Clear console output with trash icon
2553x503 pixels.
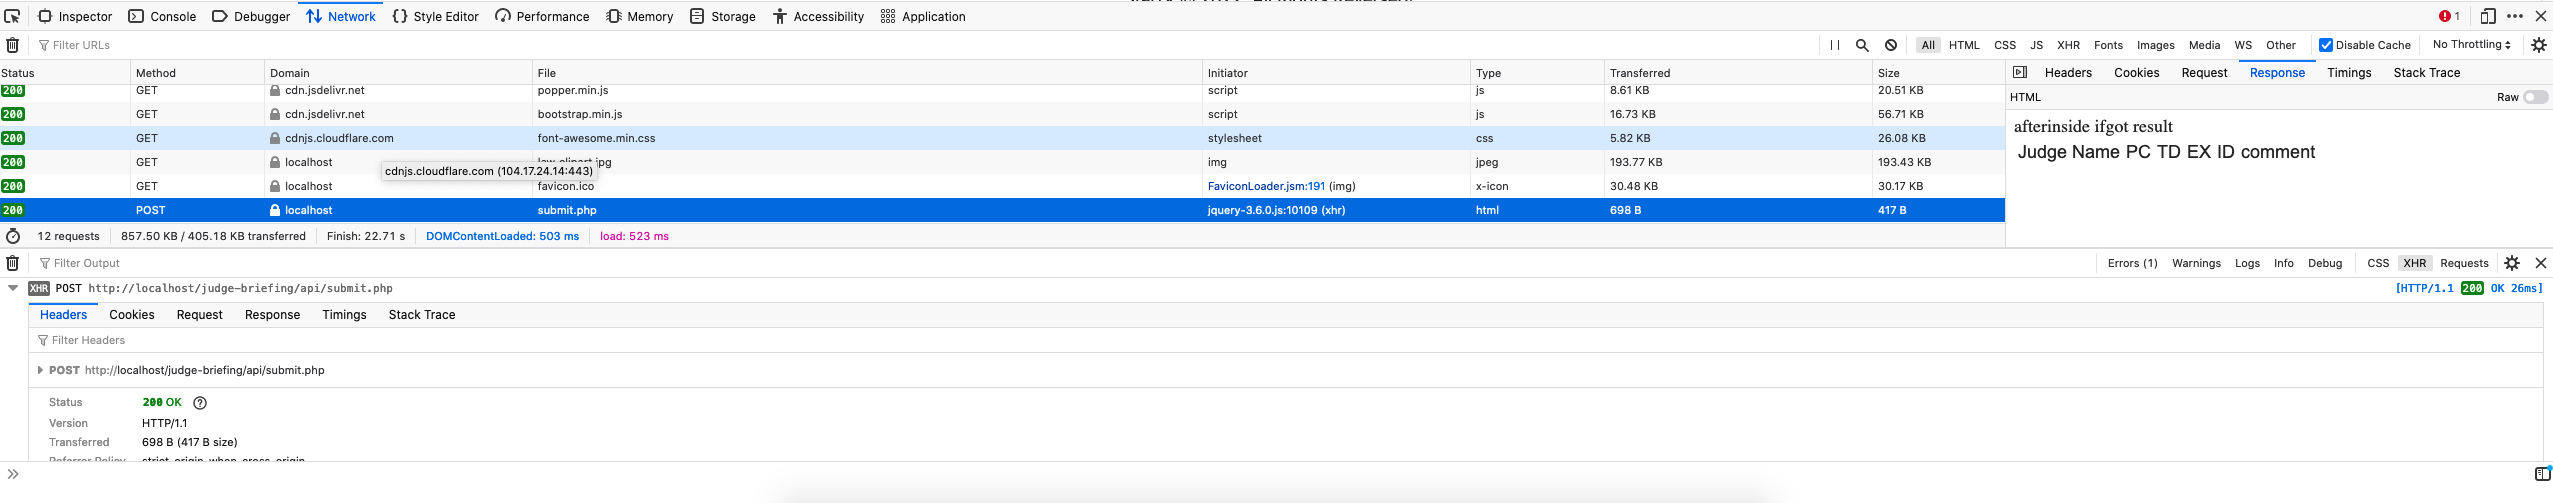pos(12,263)
